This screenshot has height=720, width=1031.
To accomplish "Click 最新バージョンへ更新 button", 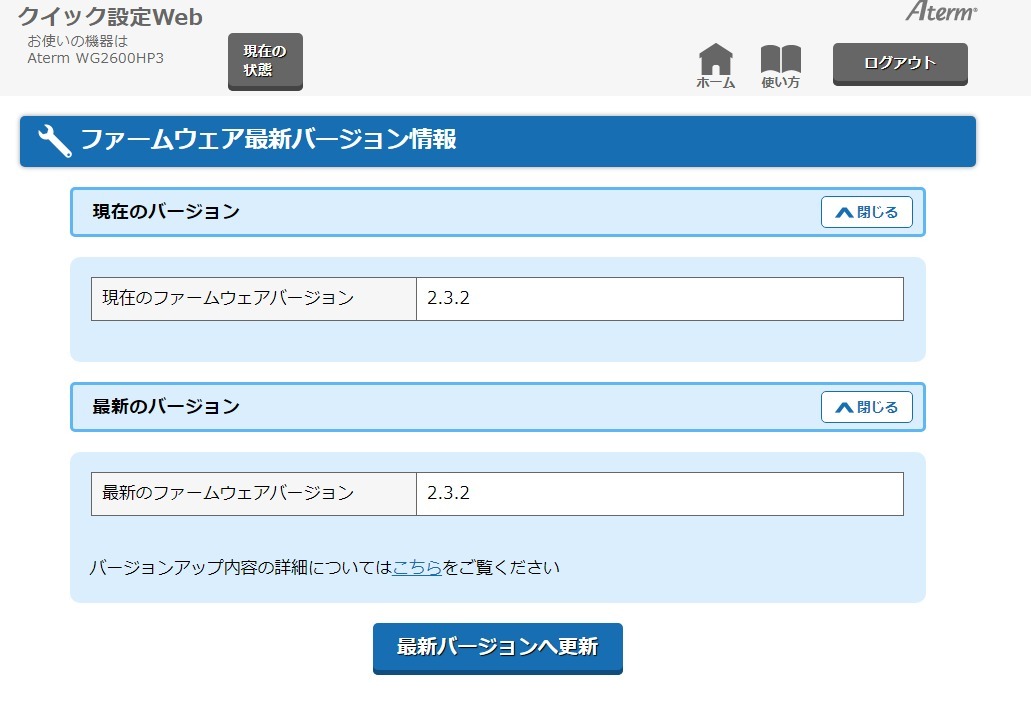I will coord(498,648).
